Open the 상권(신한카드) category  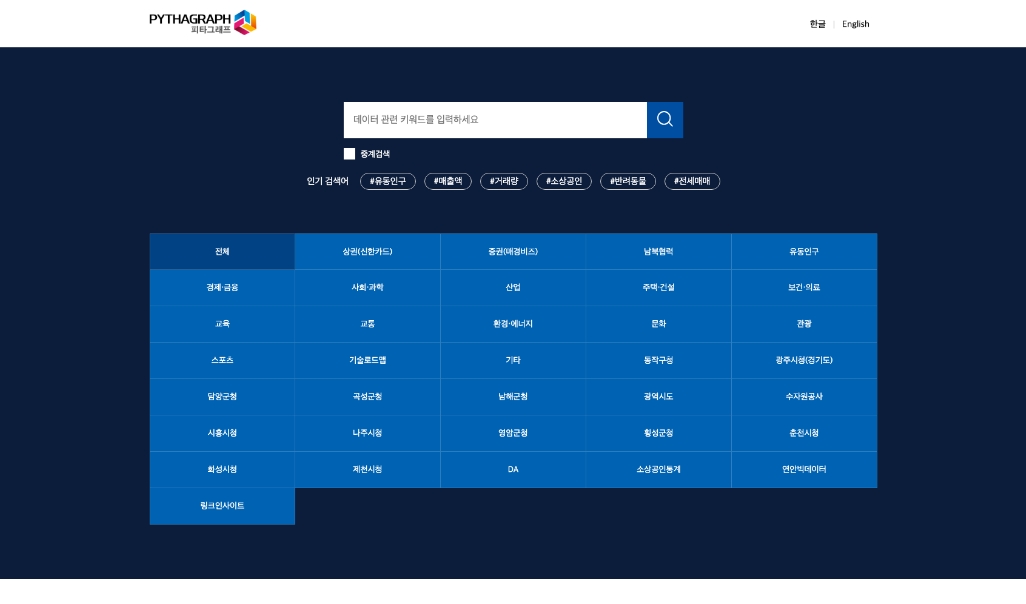coord(367,251)
